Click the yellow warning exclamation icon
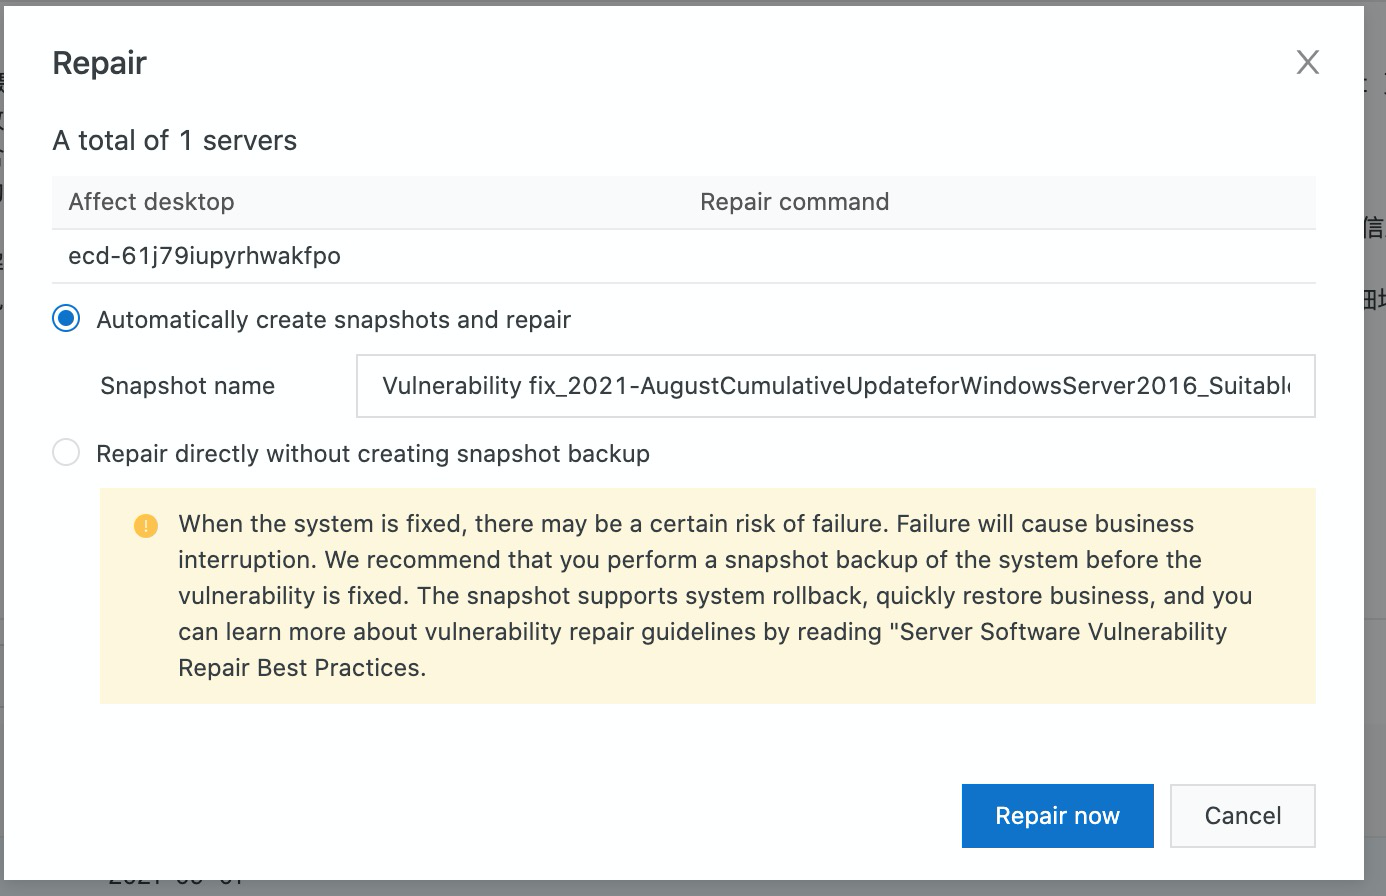Viewport: 1386px width, 896px height. tap(146, 526)
